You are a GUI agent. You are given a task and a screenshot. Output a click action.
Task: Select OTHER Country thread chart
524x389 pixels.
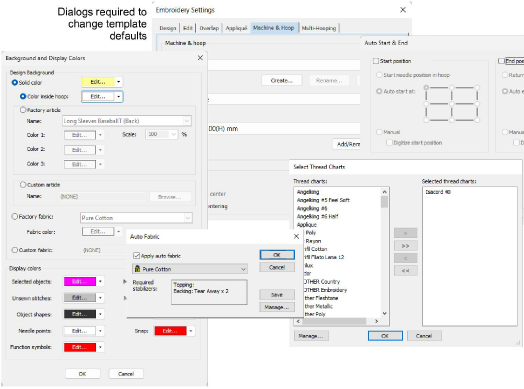coord(321,282)
